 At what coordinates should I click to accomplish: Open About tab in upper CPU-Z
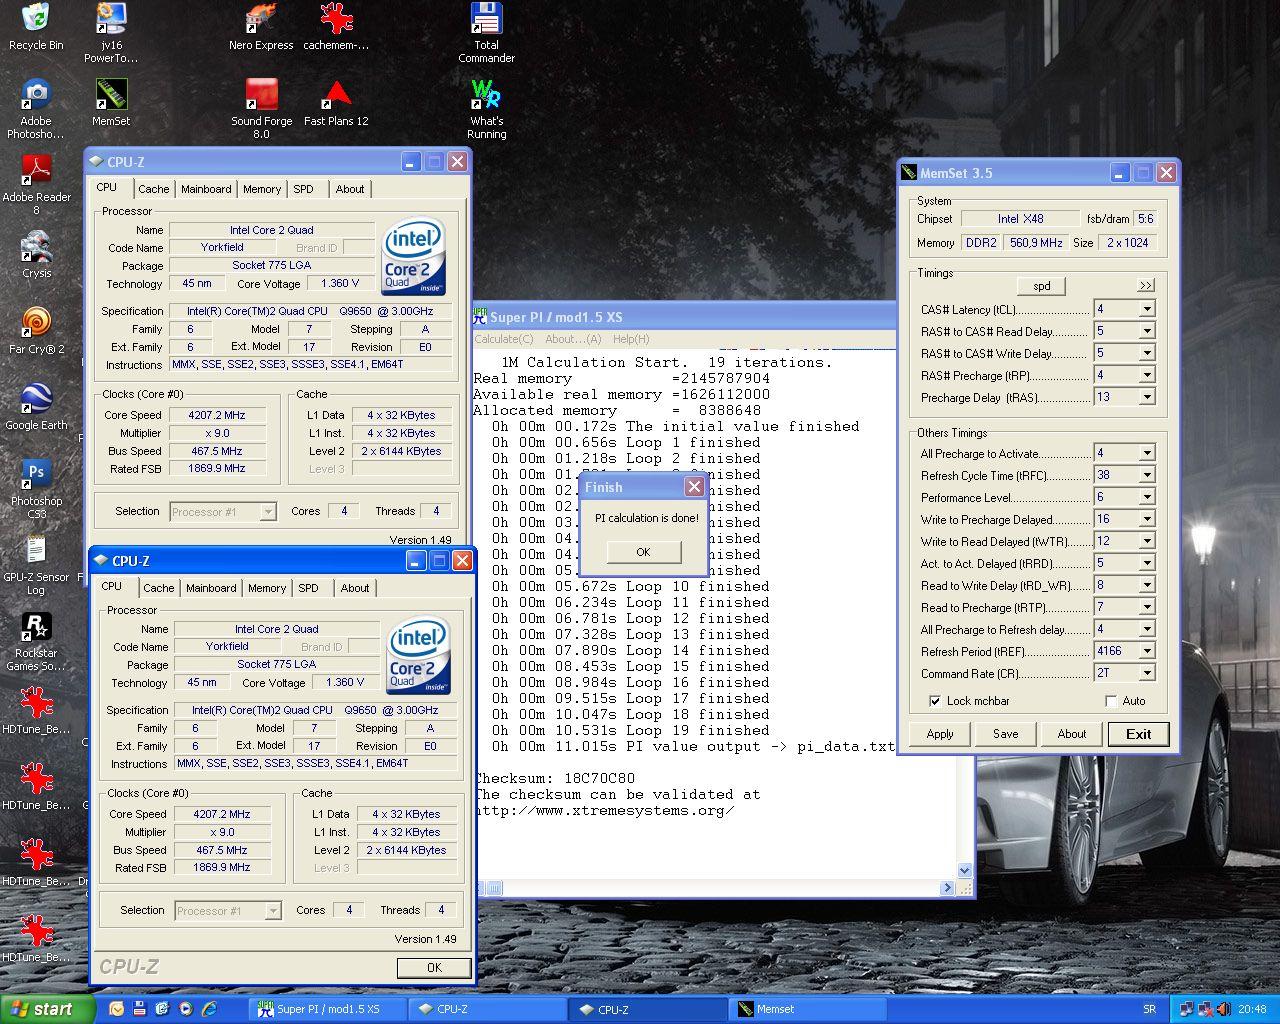tap(350, 189)
